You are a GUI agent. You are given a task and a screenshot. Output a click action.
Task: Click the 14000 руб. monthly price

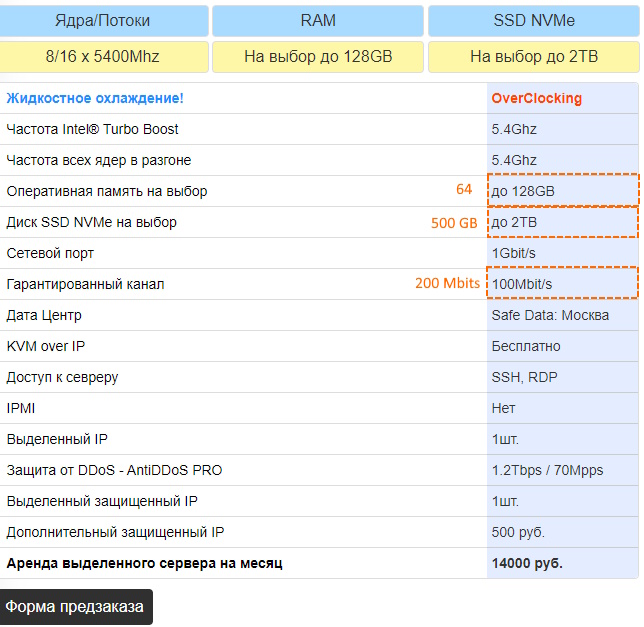click(527, 563)
